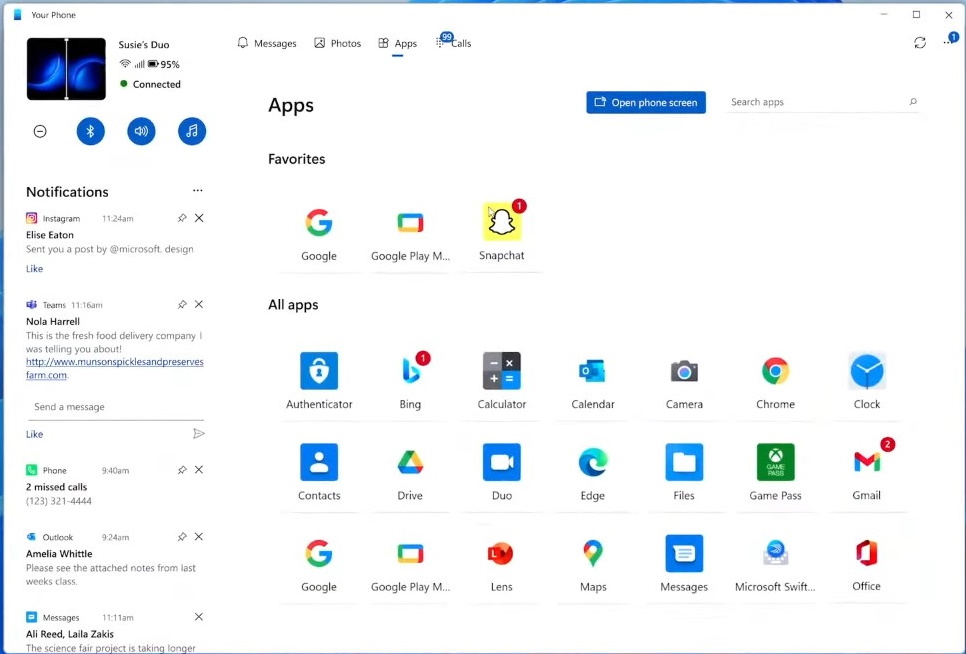Toggle the Do Not Disturb control
This screenshot has height=654, width=966.
point(39,130)
